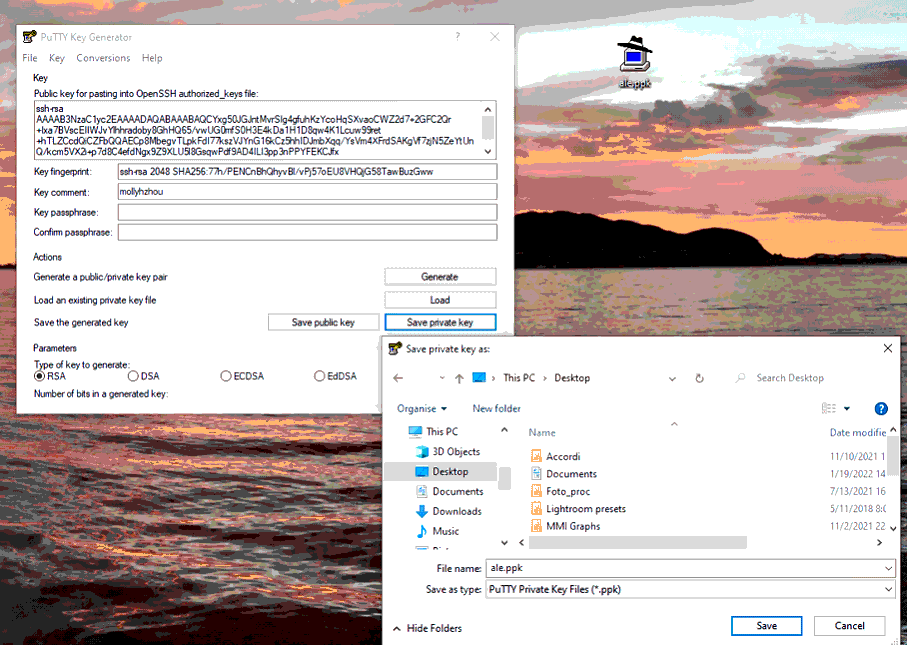Image resolution: width=908 pixels, height=646 pixels.
Task: Click the This PC breadcrumb computer icon
Action: click(x=479, y=377)
